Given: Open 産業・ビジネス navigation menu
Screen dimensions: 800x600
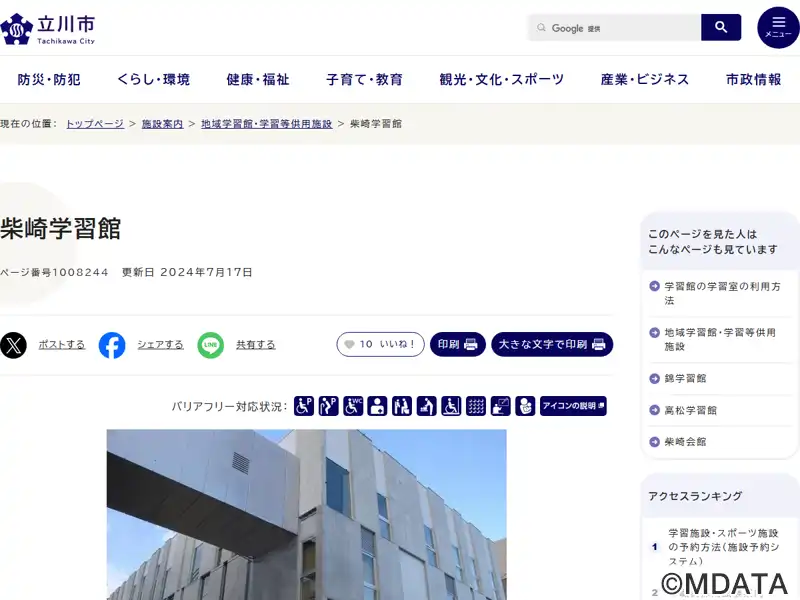Looking at the screenshot, I should pyautogui.click(x=645, y=80).
